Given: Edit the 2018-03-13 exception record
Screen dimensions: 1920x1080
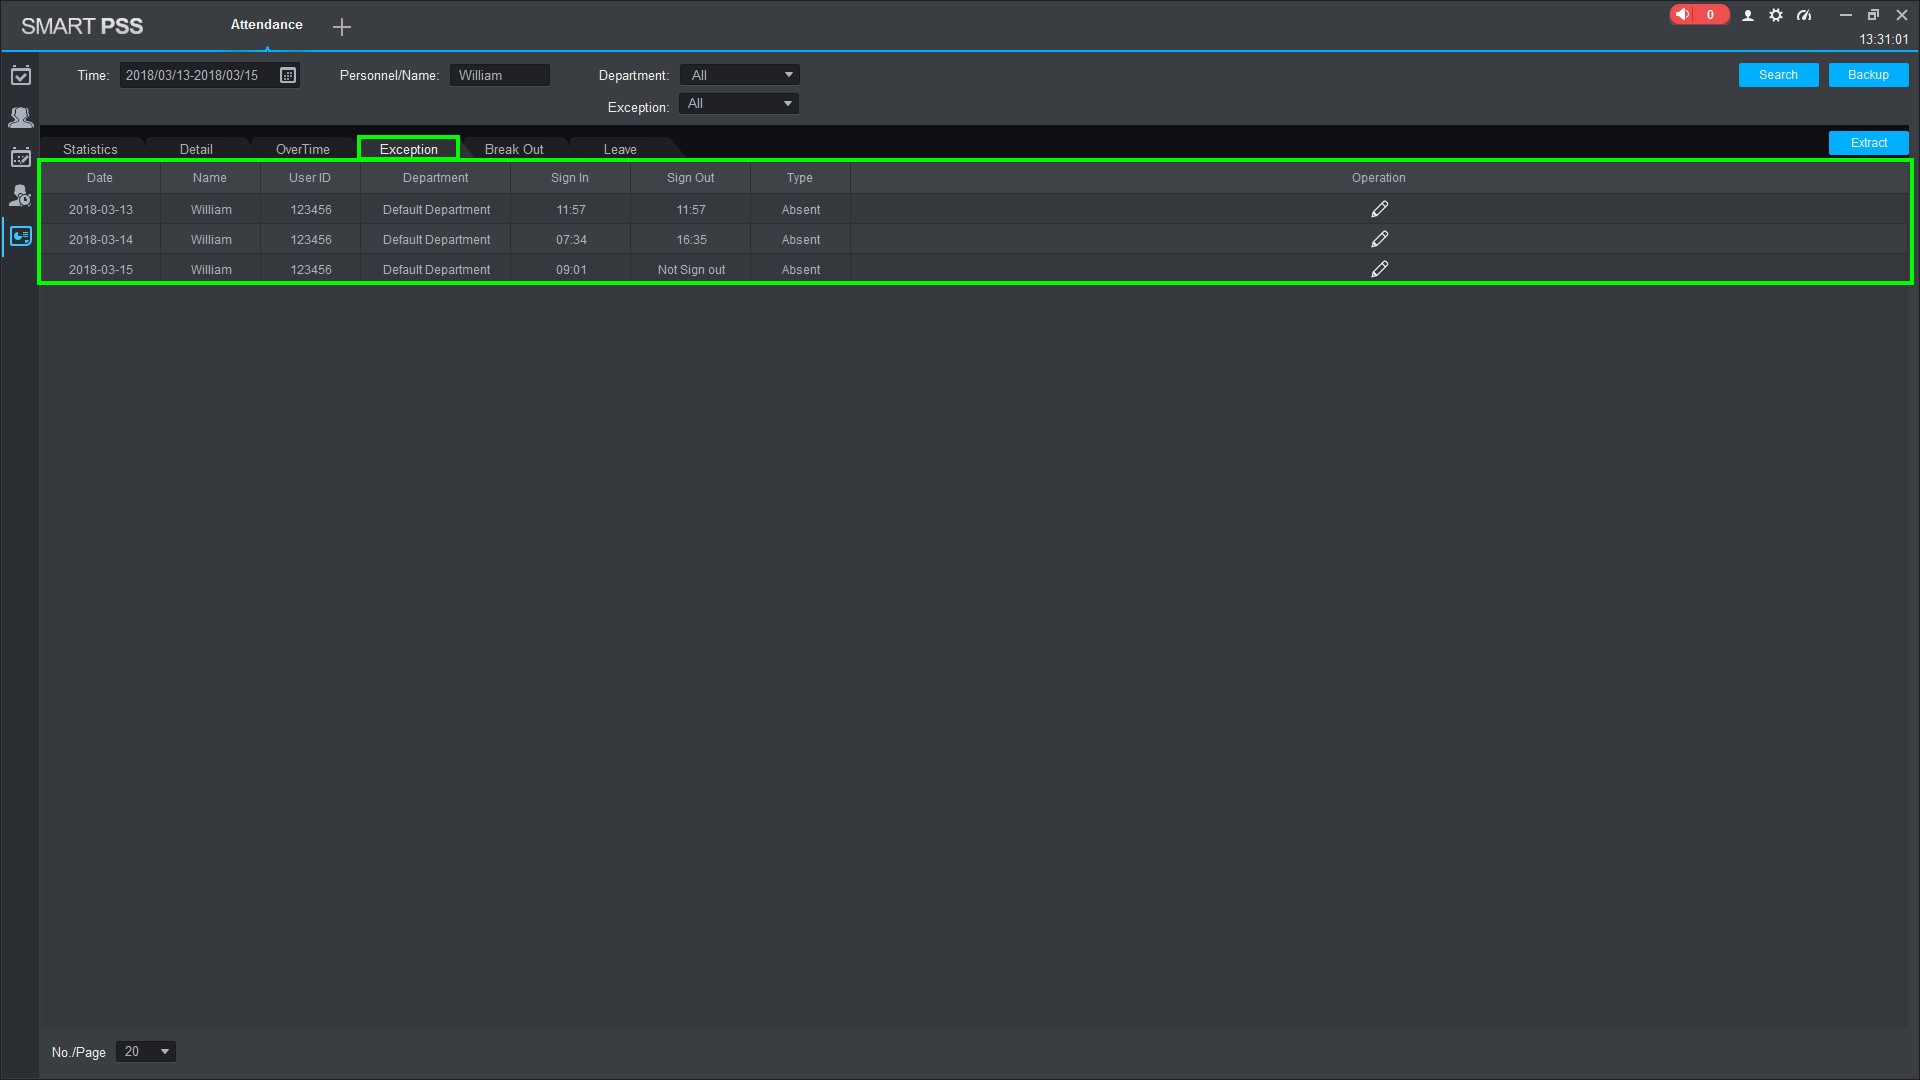Looking at the screenshot, I should [1379, 209].
